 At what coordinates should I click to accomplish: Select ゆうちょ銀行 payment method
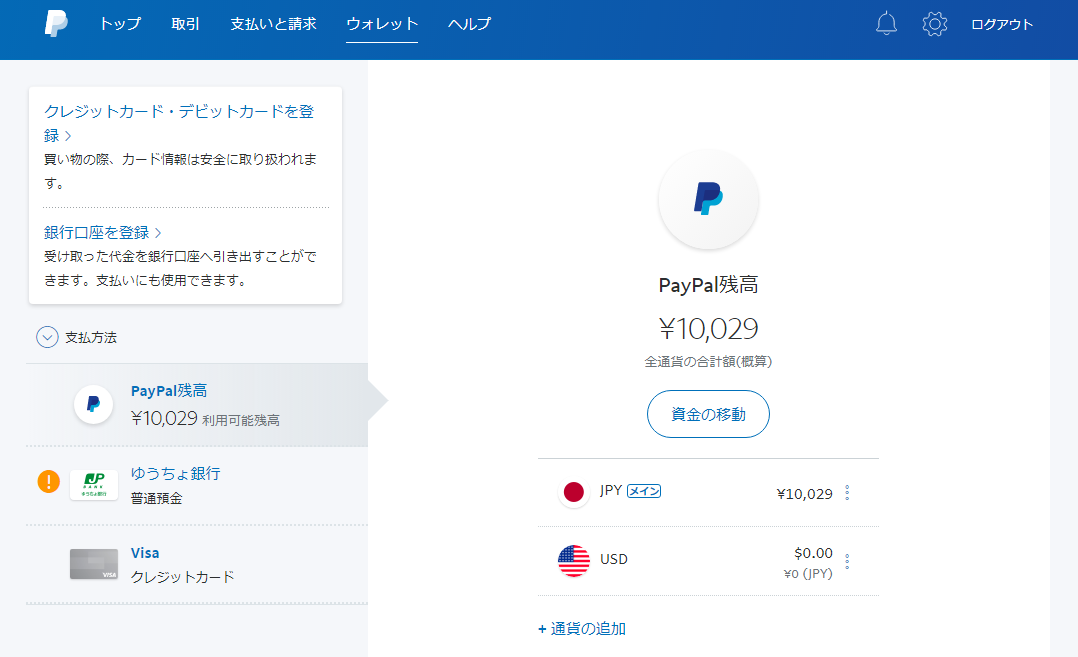[x=197, y=485]
